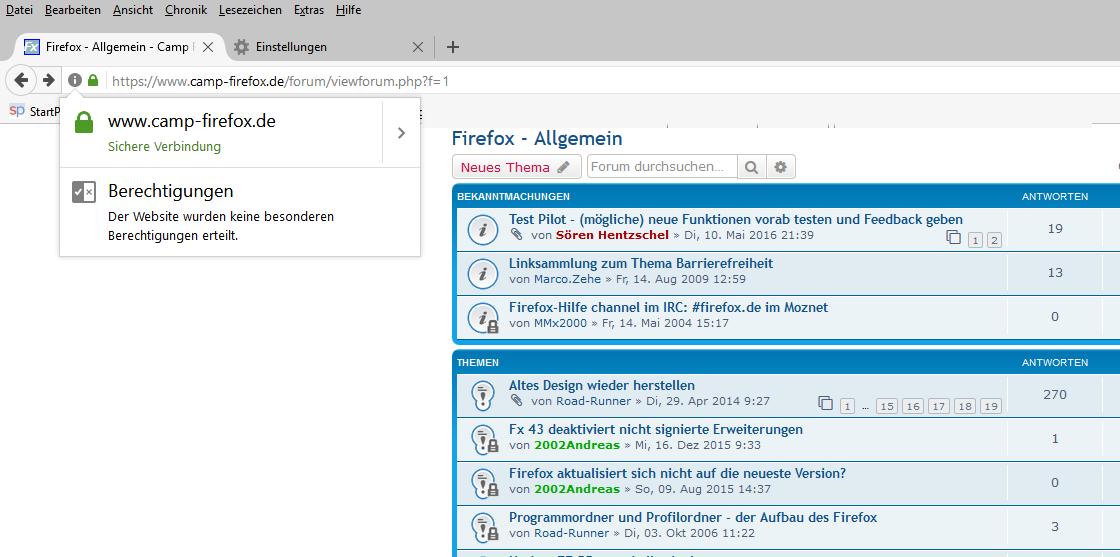The height and width of the screenshot is (557, 1120).
Task: Open Linksammlung zum Thema Barrierefreiheit topic
Action: tap(641, 264)
